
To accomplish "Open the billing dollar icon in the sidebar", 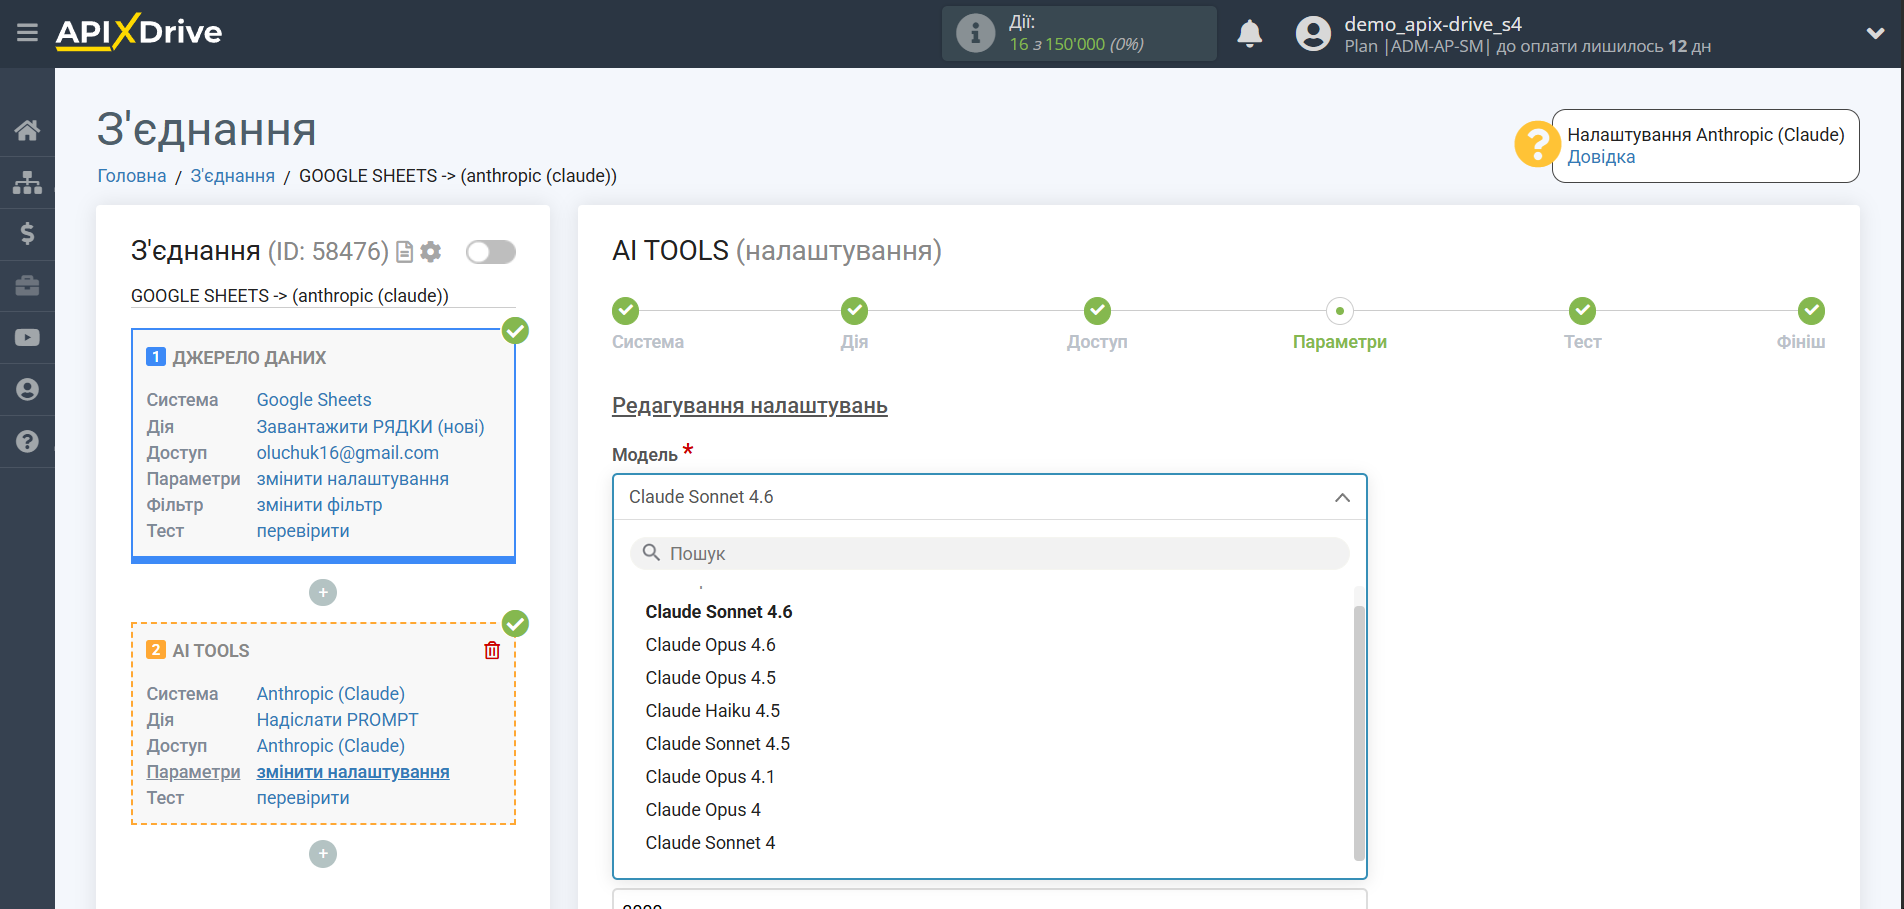I will 27,234.
